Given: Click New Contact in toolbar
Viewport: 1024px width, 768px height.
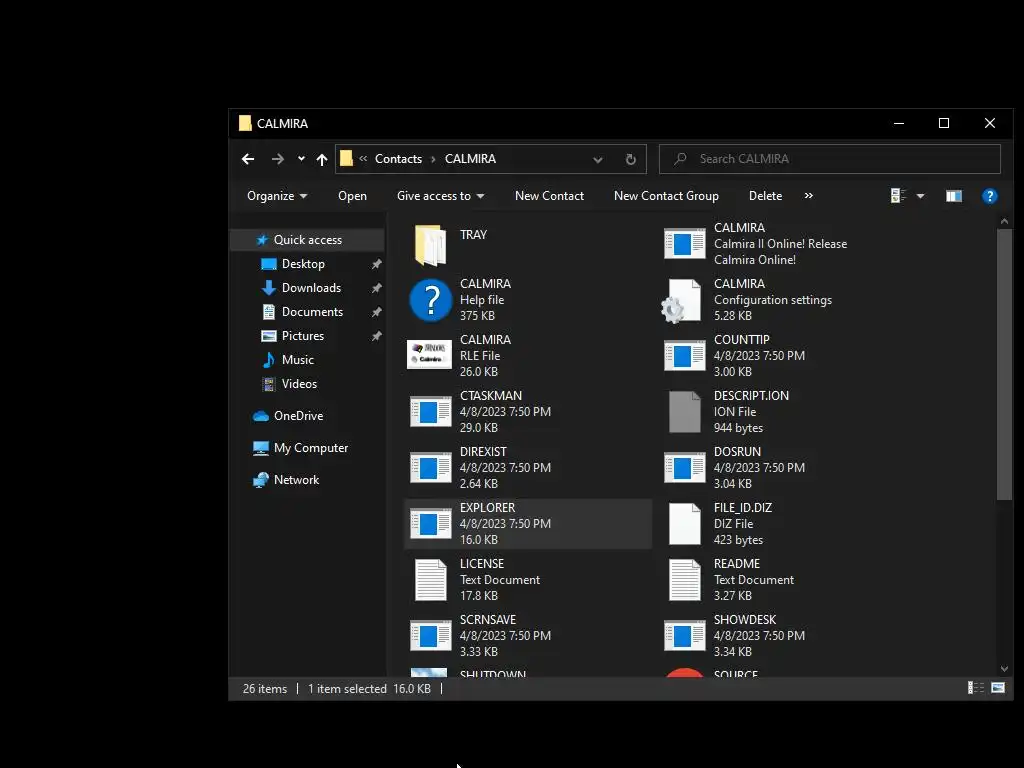Looking at the screenshot, I should pyautogui.click(x=549, y=196).
